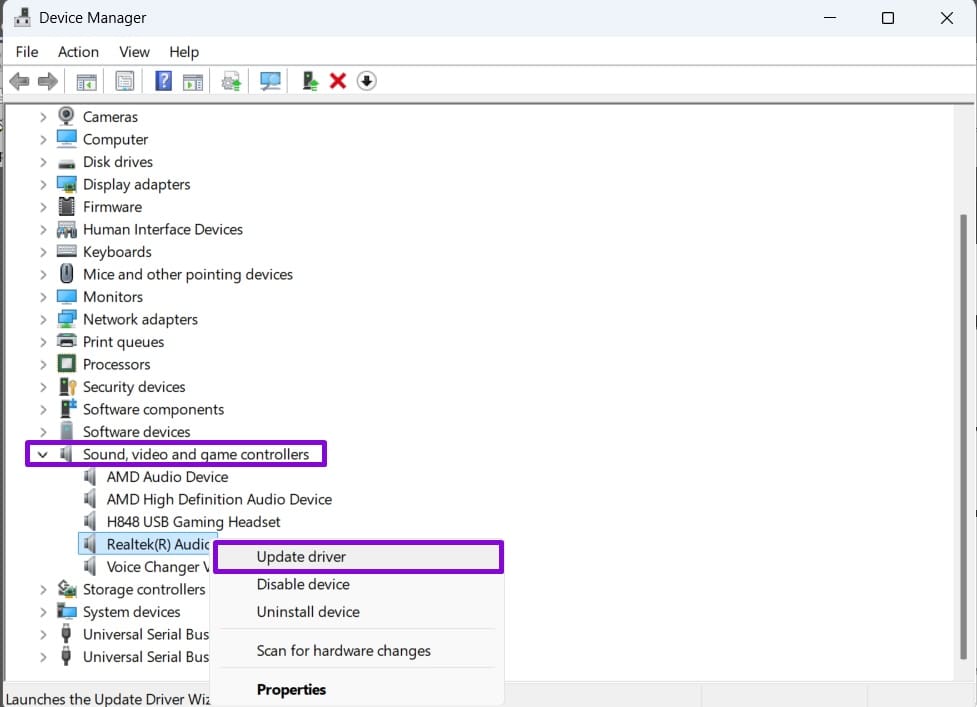Open the File menu
This screenshot has height=707, width=977.
(x=27, y=52)
